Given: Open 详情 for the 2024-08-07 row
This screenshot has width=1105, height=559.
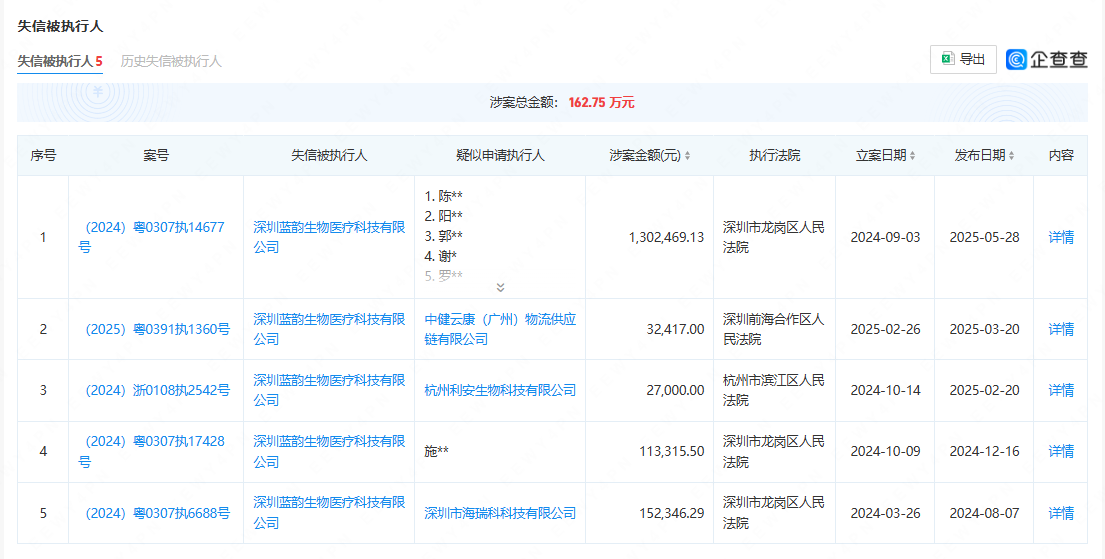Looking at the screenshot, I should tap(1061, 513).
